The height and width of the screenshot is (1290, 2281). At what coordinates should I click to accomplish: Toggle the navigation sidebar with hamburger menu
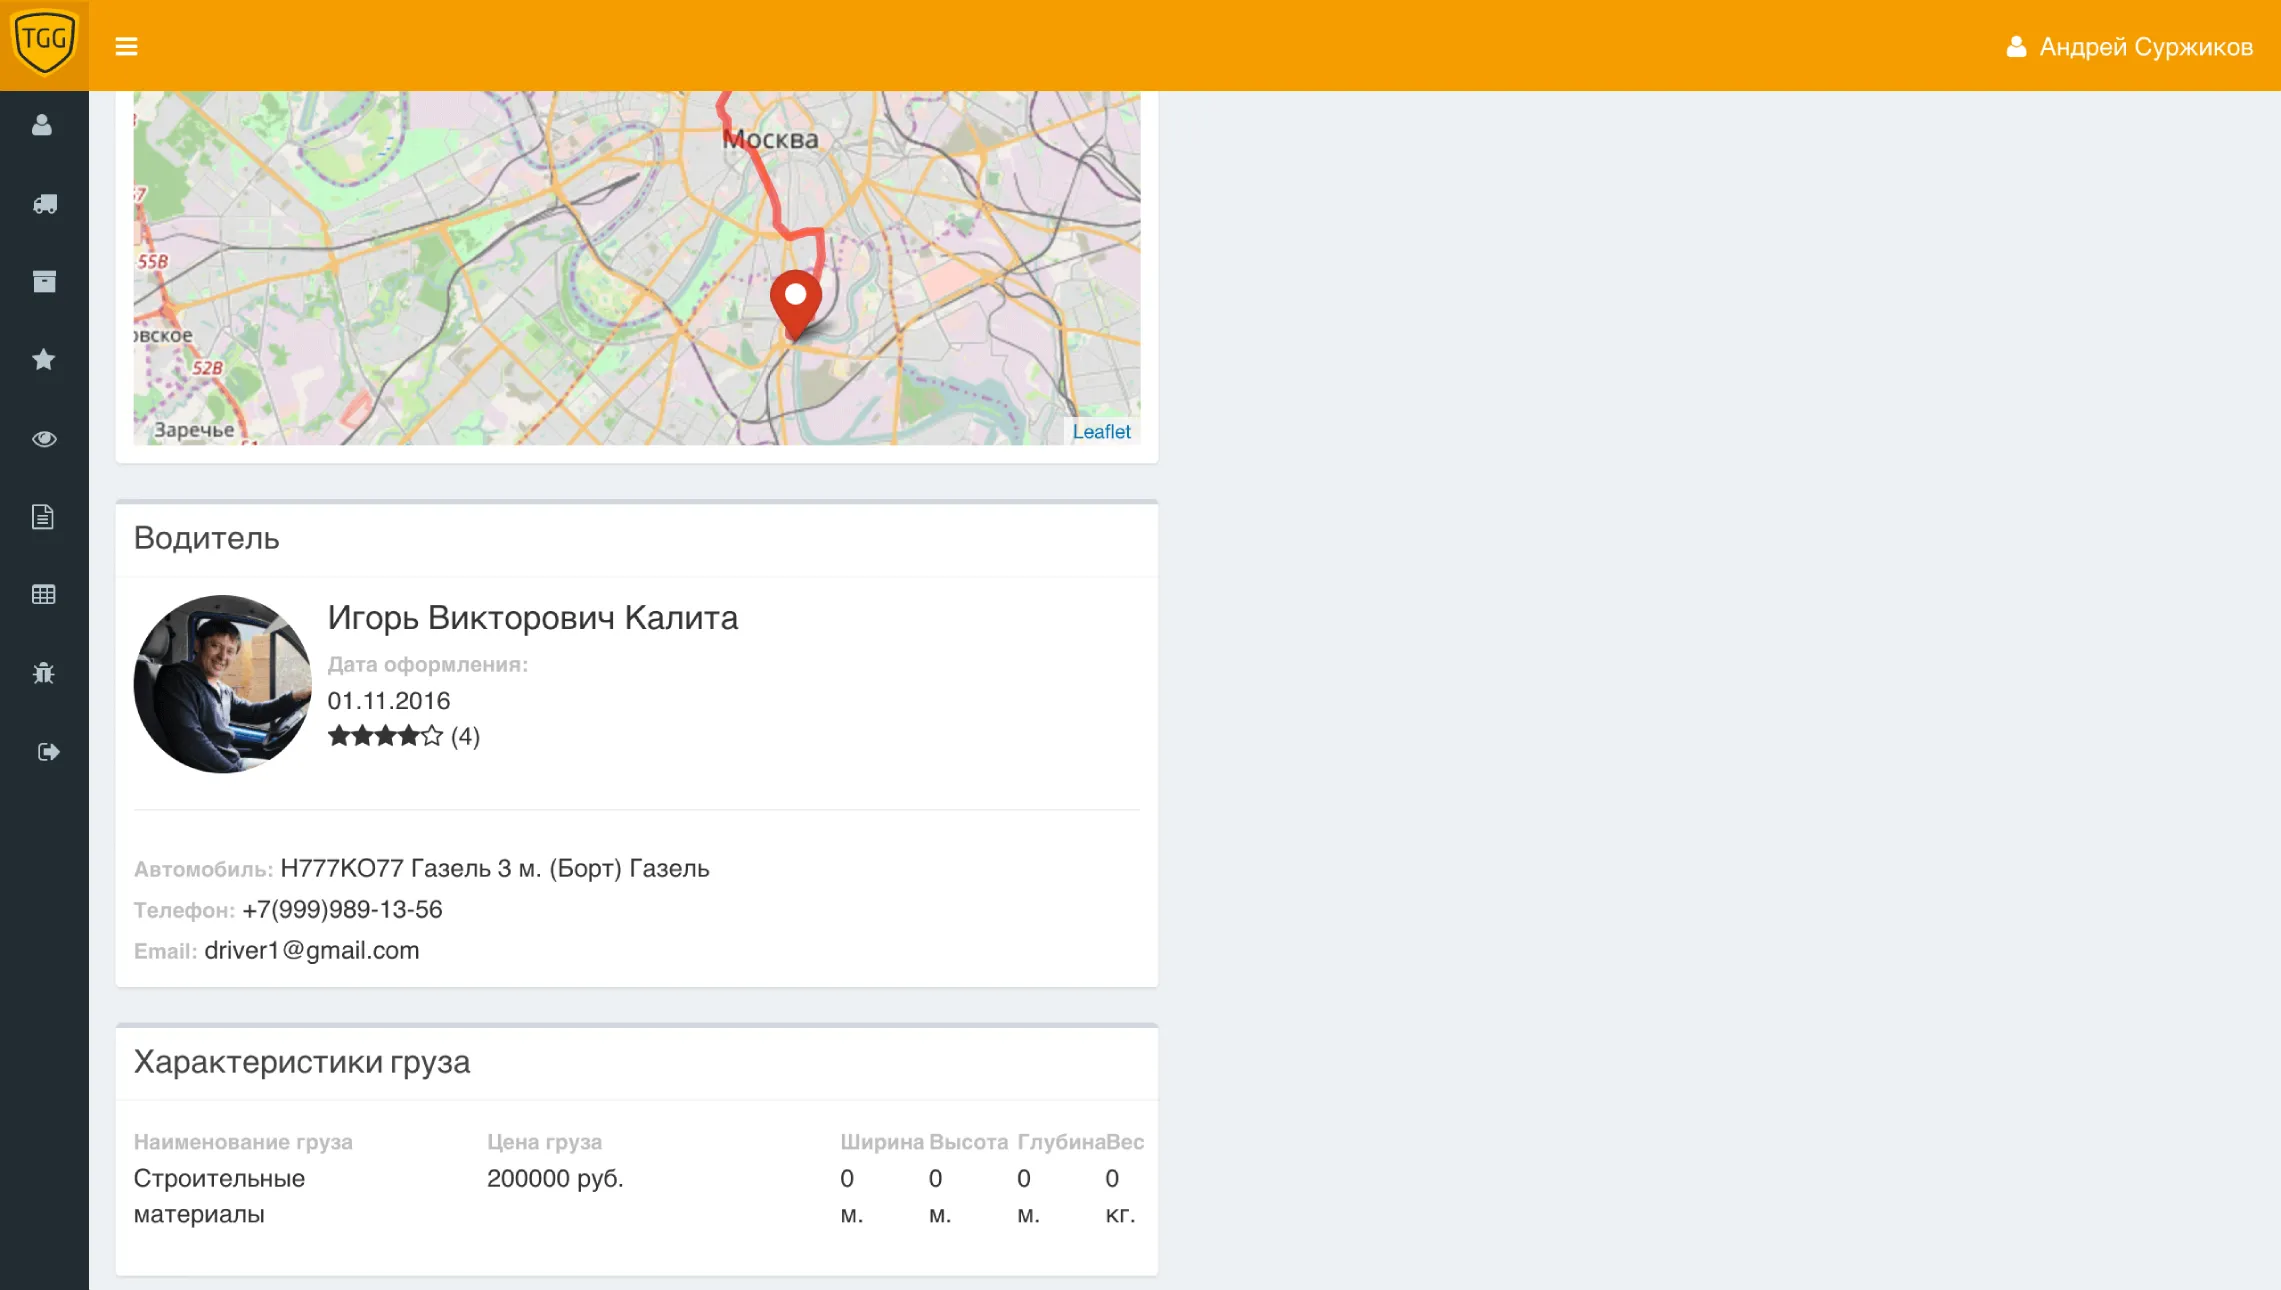point(127,45)
